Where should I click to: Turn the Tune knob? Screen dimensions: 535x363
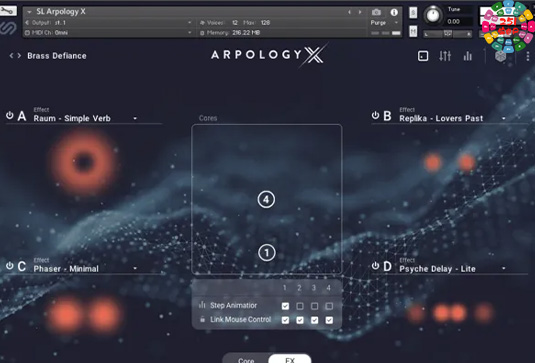(x=433, y=15)
